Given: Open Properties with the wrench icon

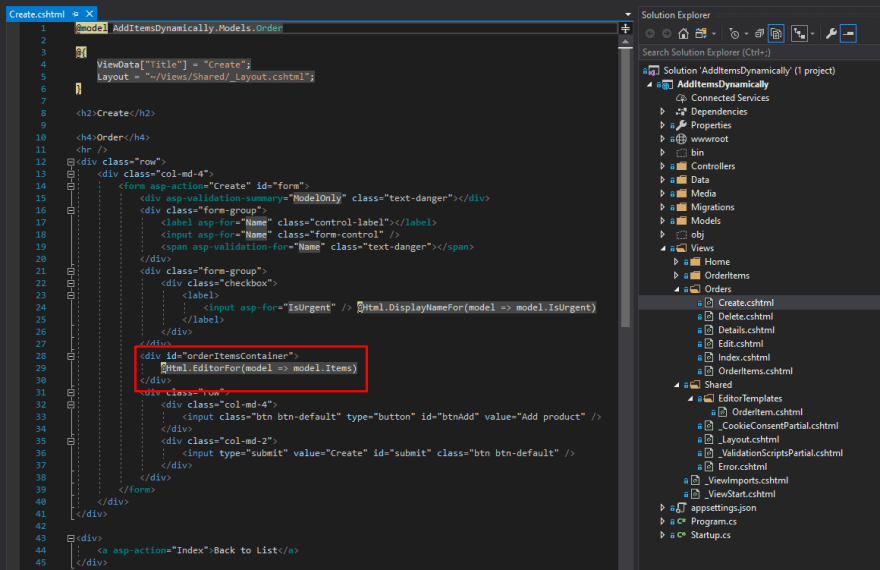Looking at the screenshot, I should point(831,34).
